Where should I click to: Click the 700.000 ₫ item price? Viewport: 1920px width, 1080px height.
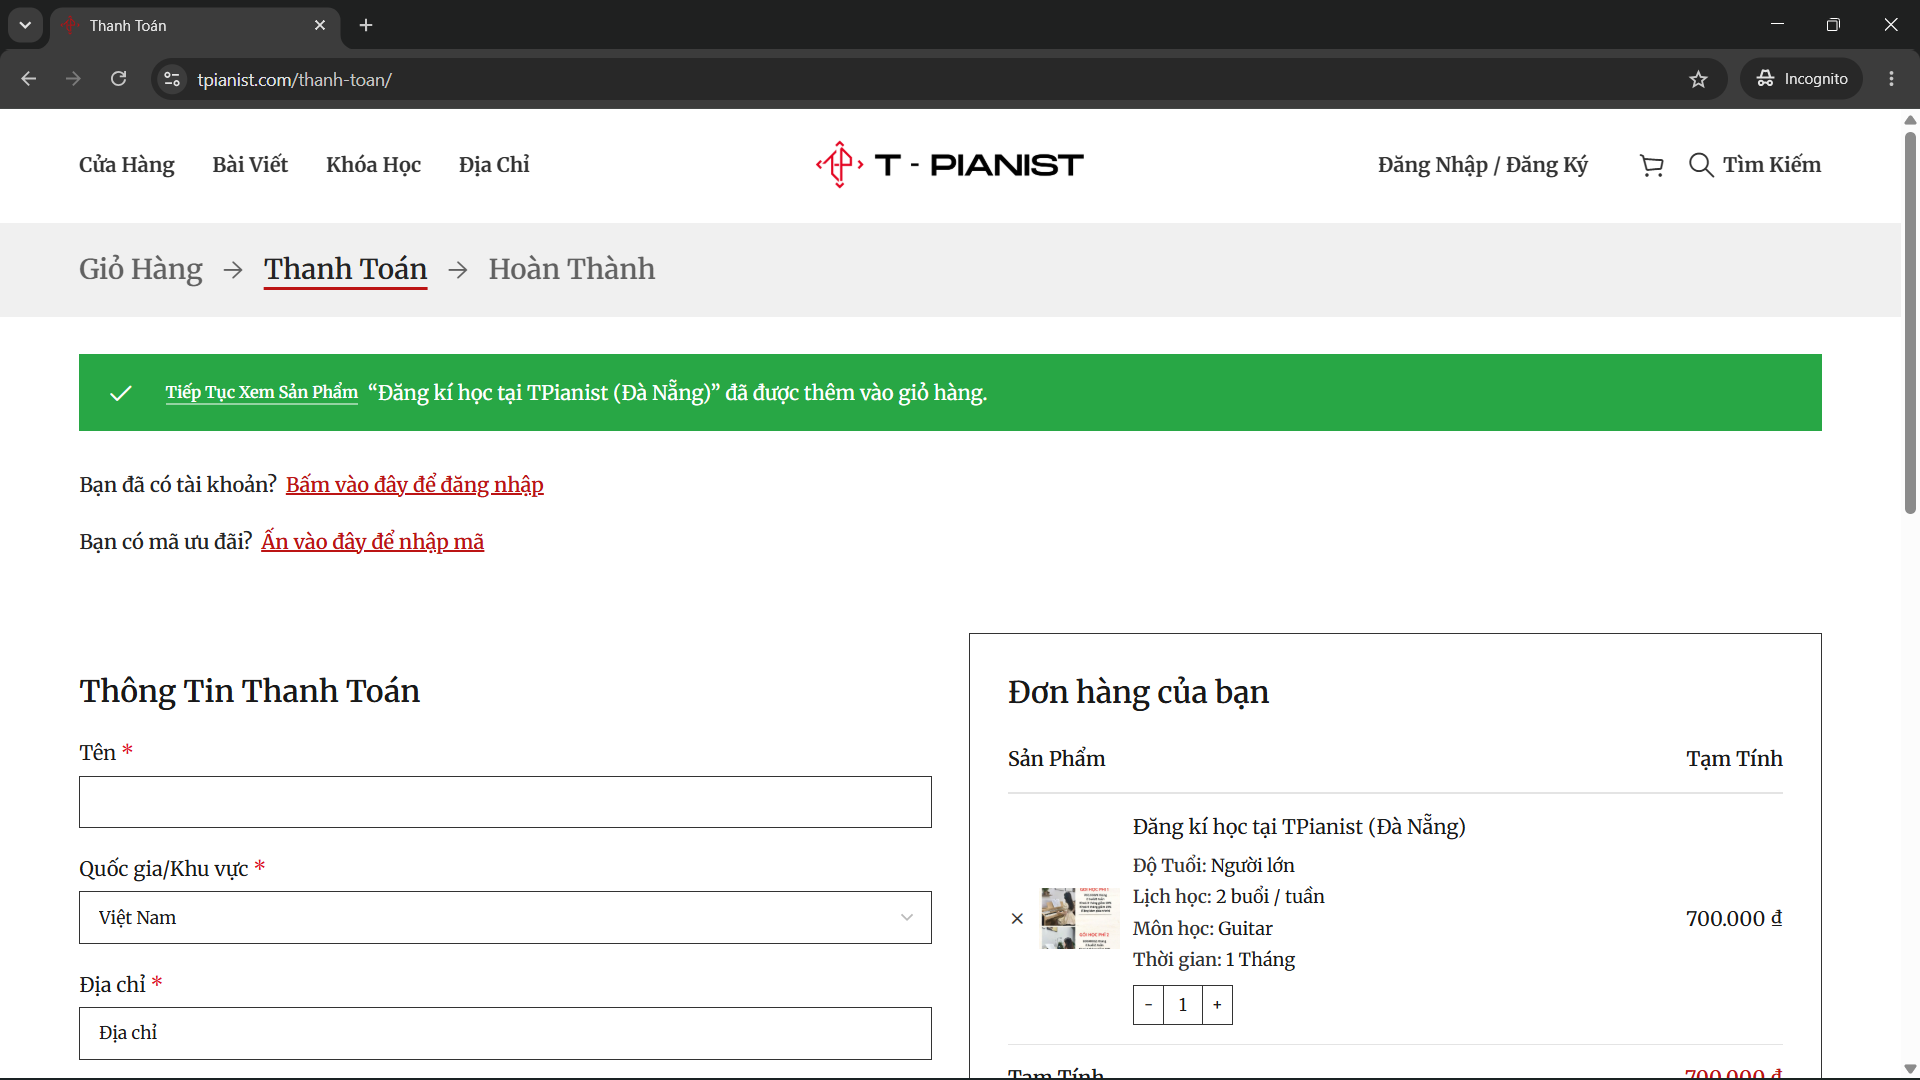[x=1734, y=918]
